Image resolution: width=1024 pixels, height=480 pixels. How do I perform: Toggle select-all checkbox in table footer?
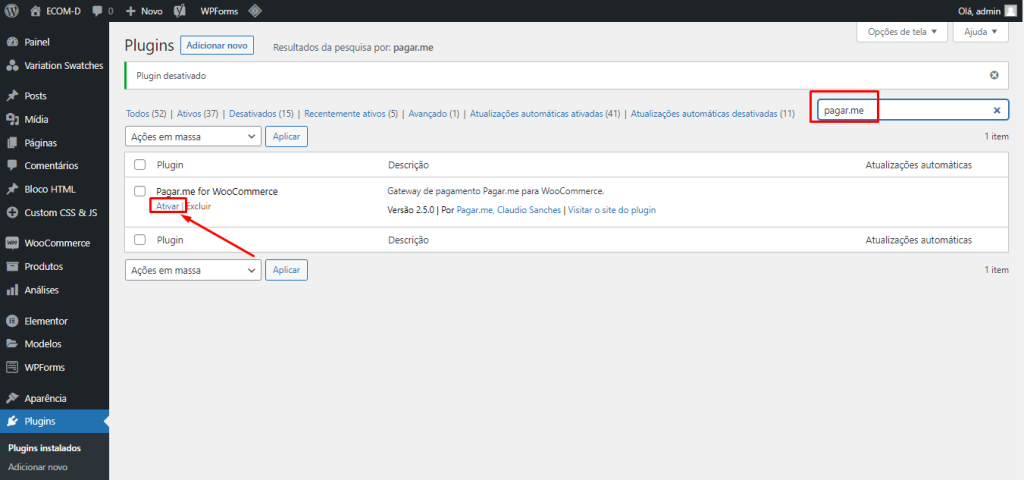click(140, 240)
